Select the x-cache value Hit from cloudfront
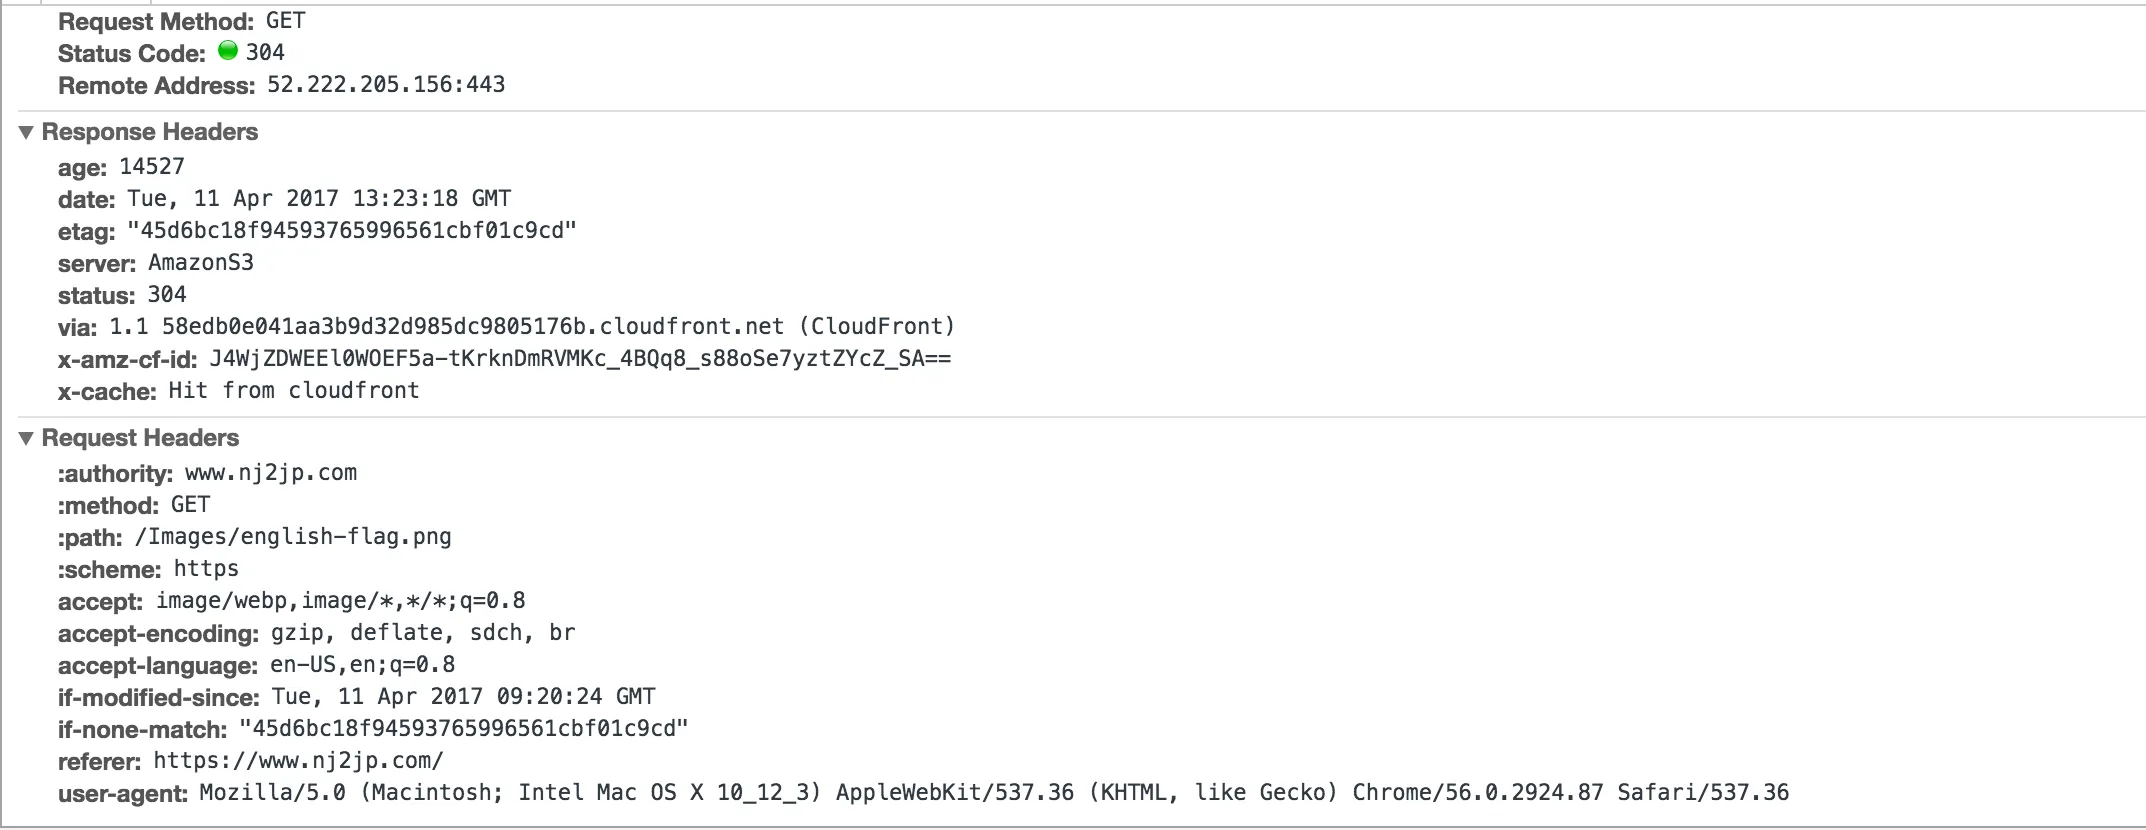 [294, 391]
